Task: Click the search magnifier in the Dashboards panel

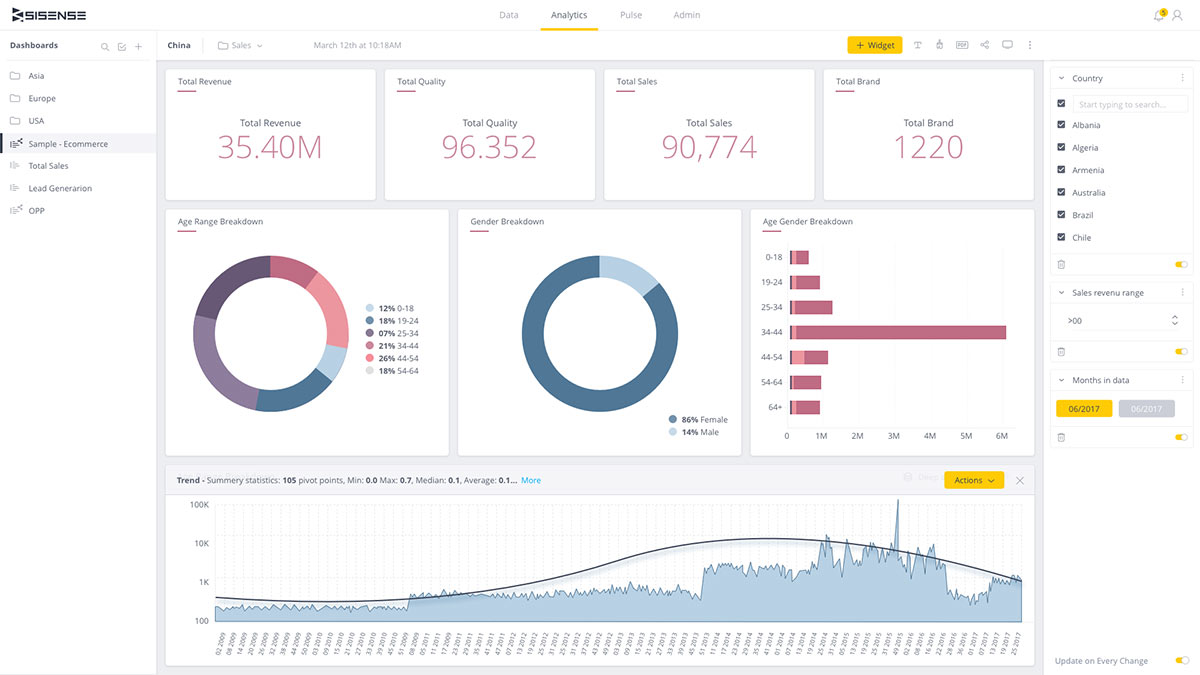Action: pos(104,45)
